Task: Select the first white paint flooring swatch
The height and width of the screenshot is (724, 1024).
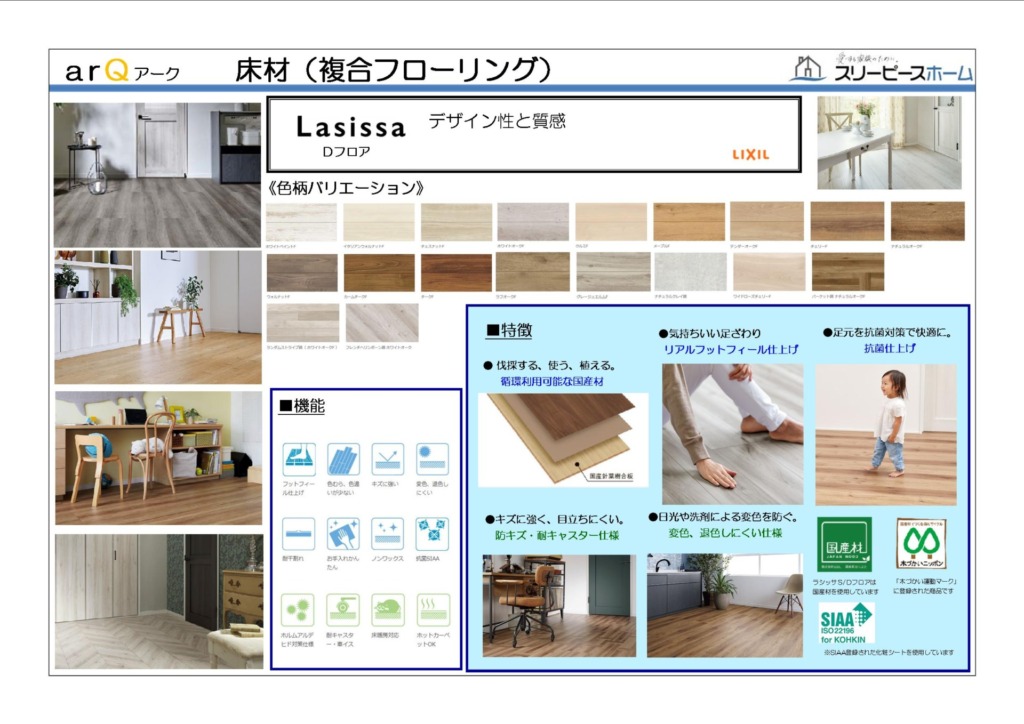Action: point(300,222)
